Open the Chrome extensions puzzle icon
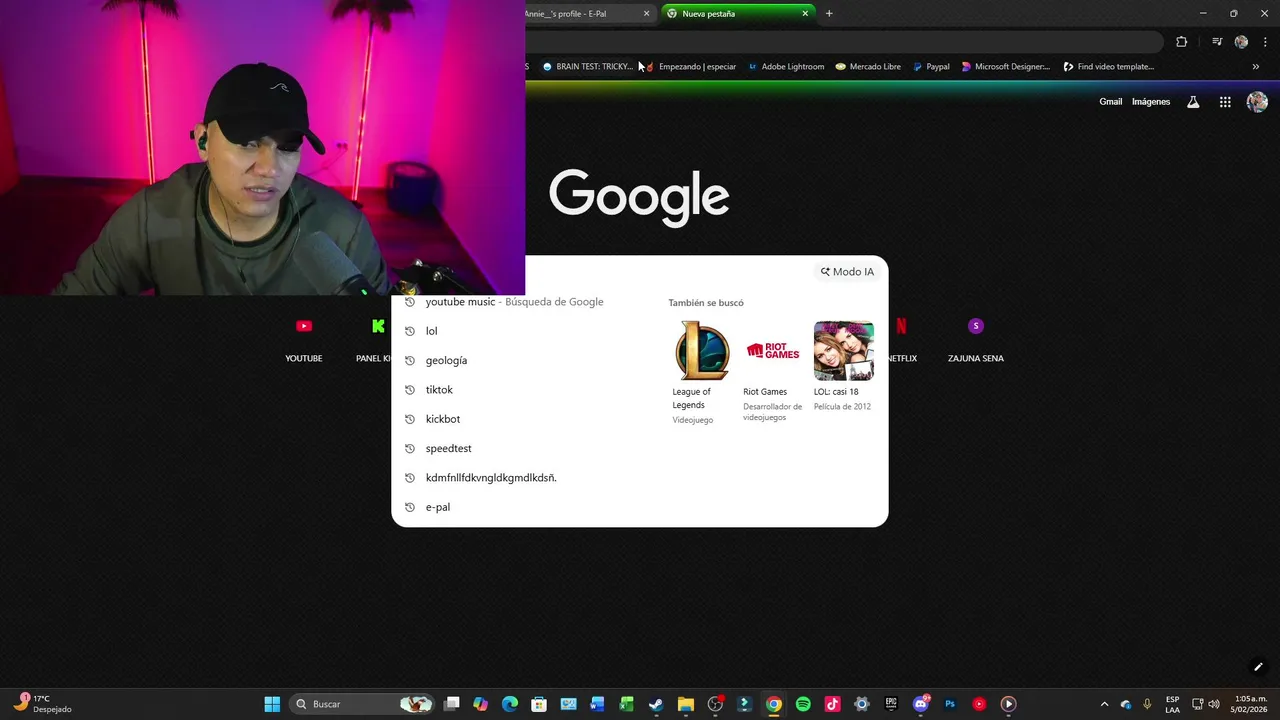The height and width of the screenshot is (720, 1280). pyautogui.click(x=1182, y=42)
